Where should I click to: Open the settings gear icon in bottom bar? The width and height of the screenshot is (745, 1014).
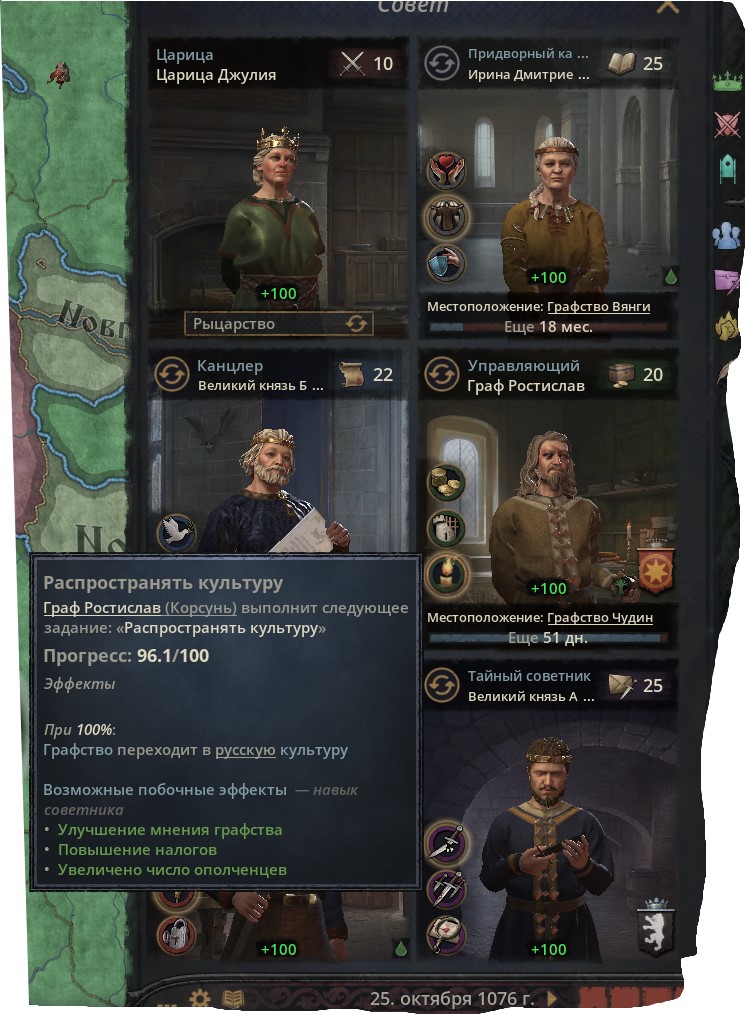click(199, 999)
